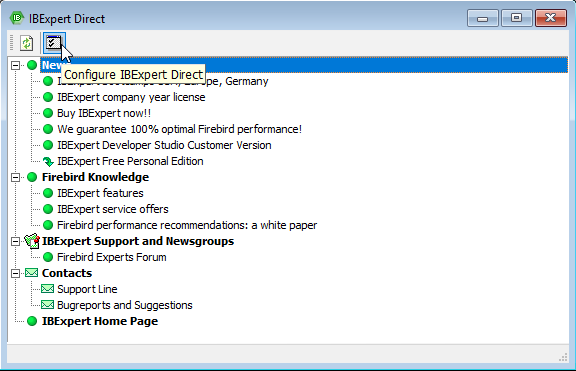Collapse IBExpert Support and Newsgroups node
This screenshot has width=576, height=371.
[x=15, y=241]
